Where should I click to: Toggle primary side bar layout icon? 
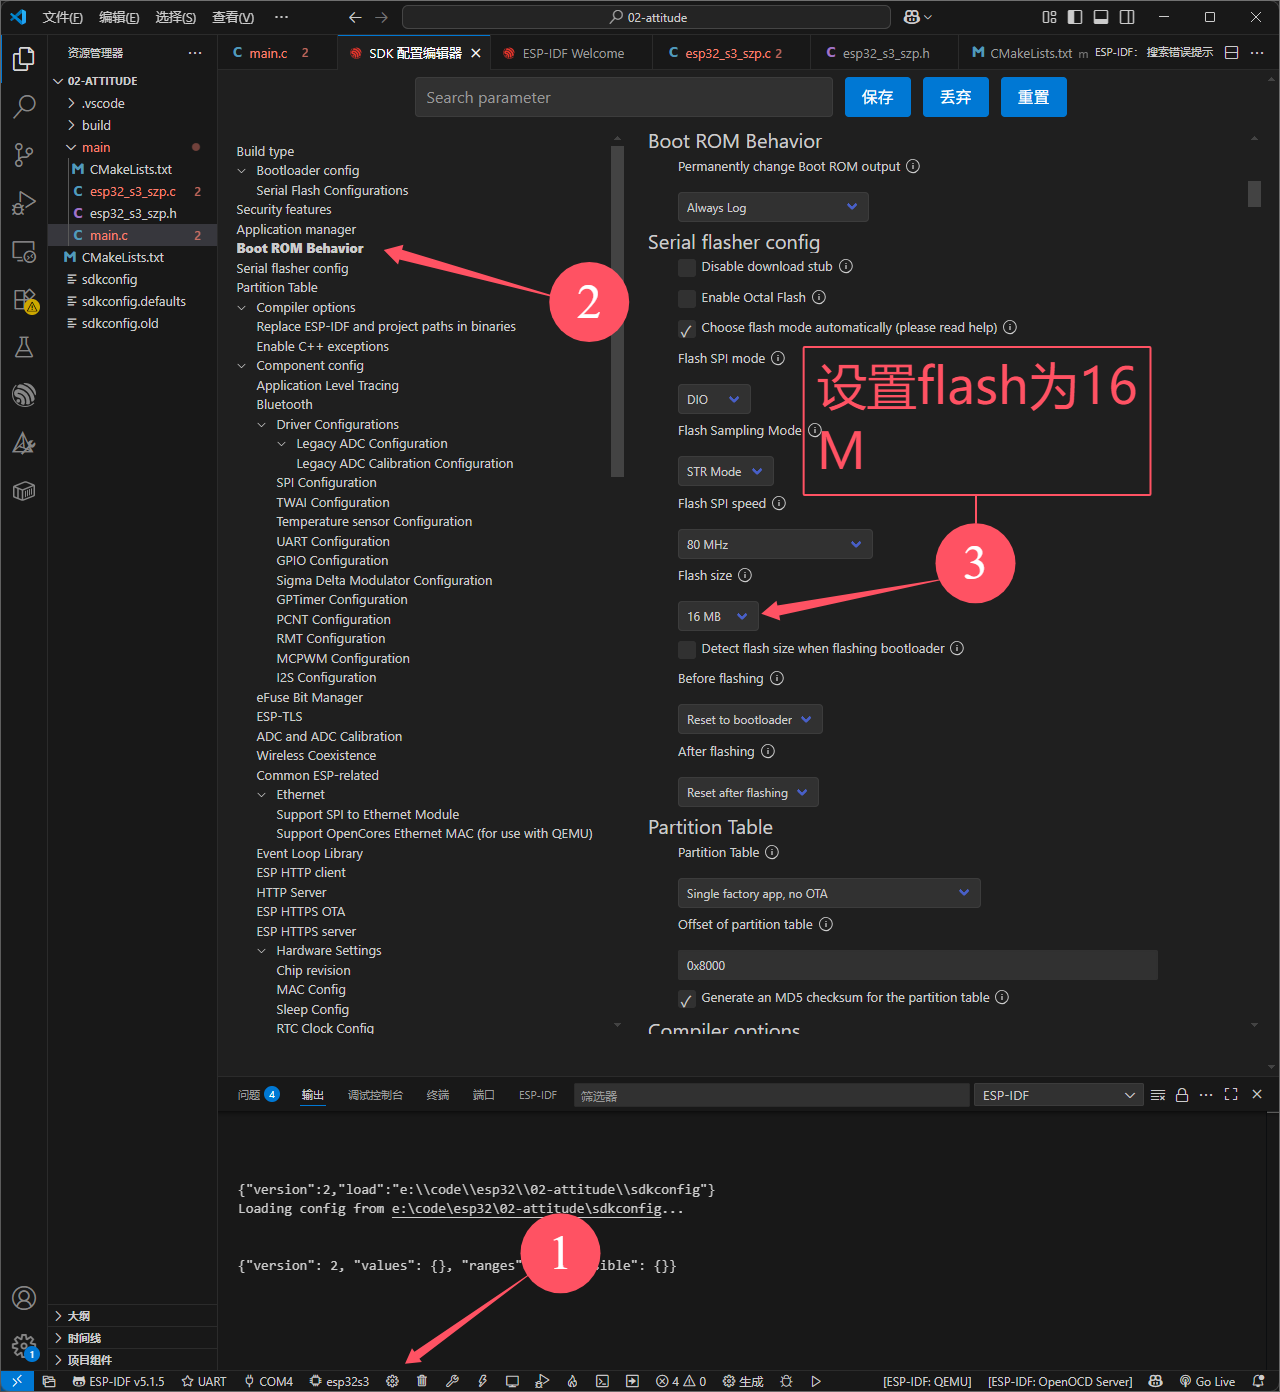[x=1075, y=17]
